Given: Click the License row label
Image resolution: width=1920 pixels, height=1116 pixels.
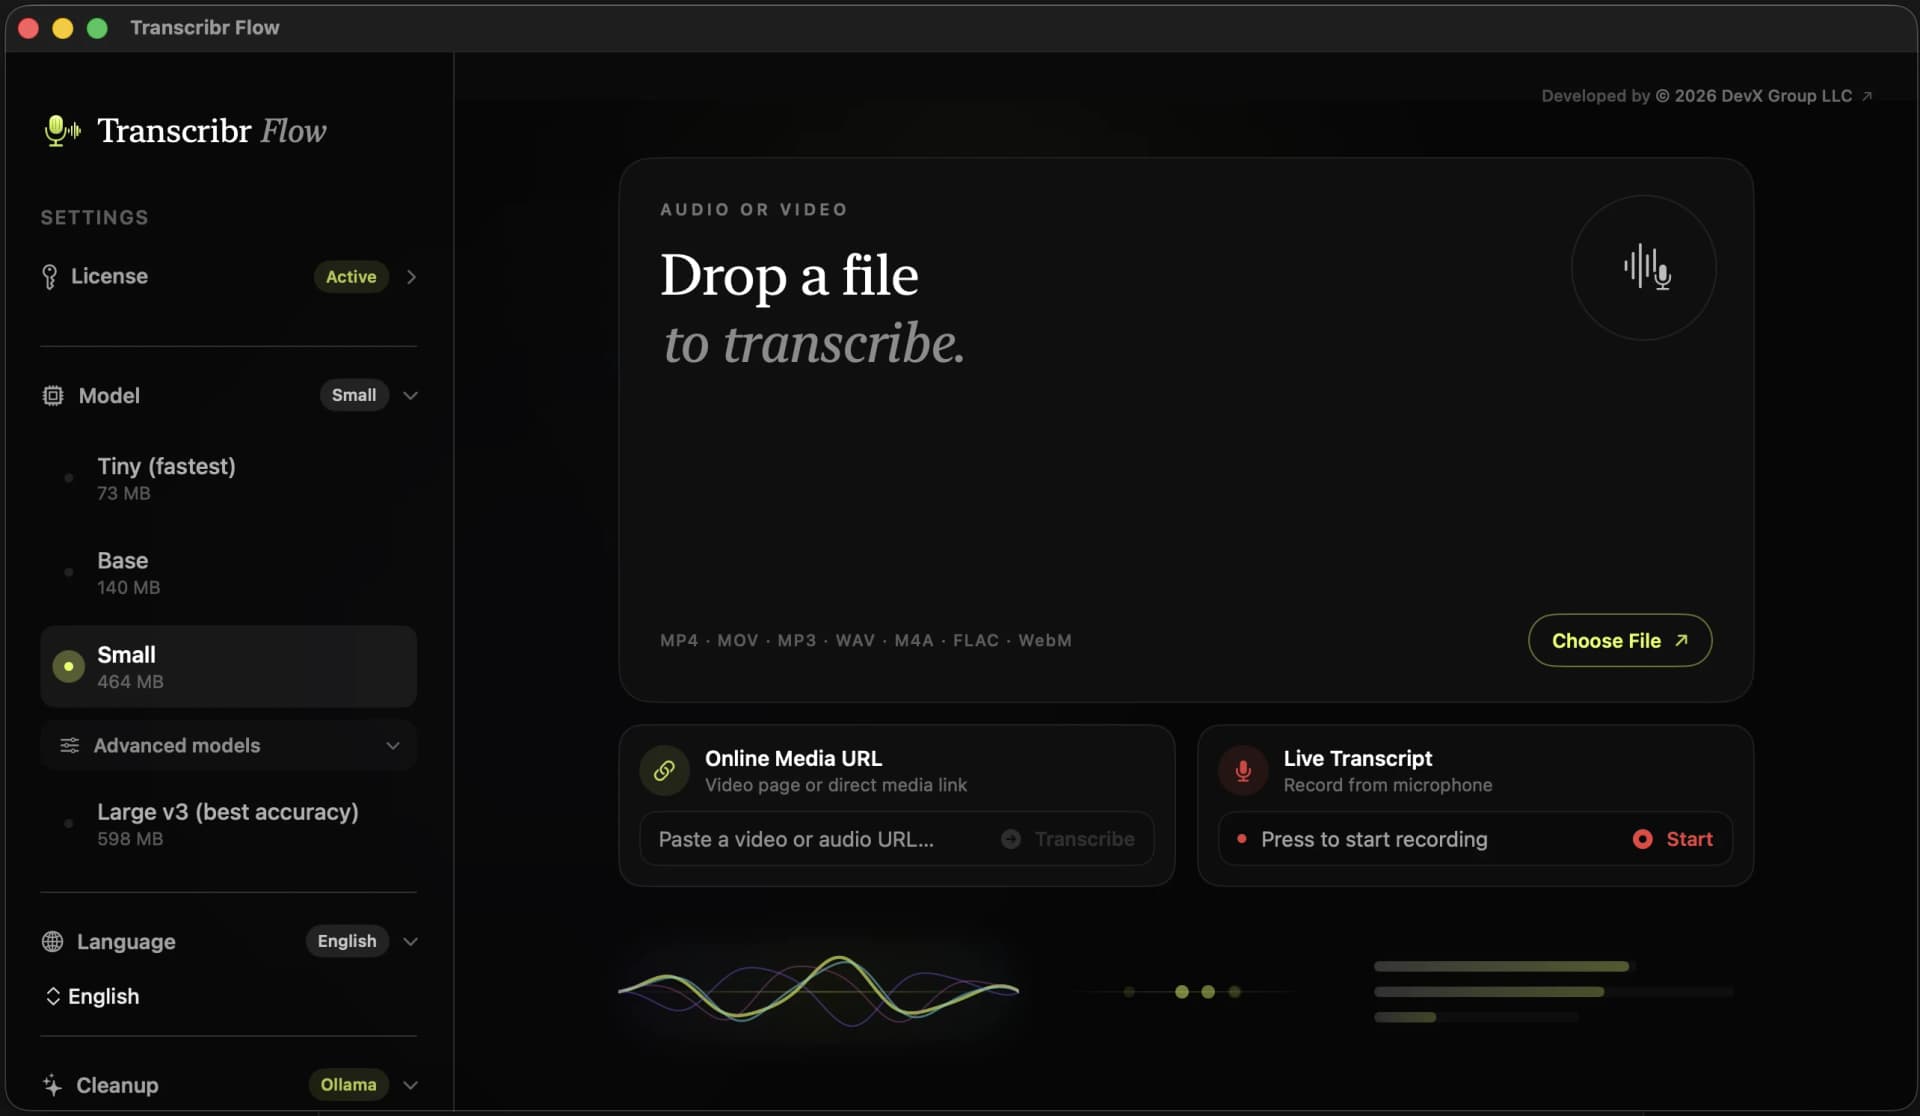Looking at the screenshot, I should pos(109,276).
